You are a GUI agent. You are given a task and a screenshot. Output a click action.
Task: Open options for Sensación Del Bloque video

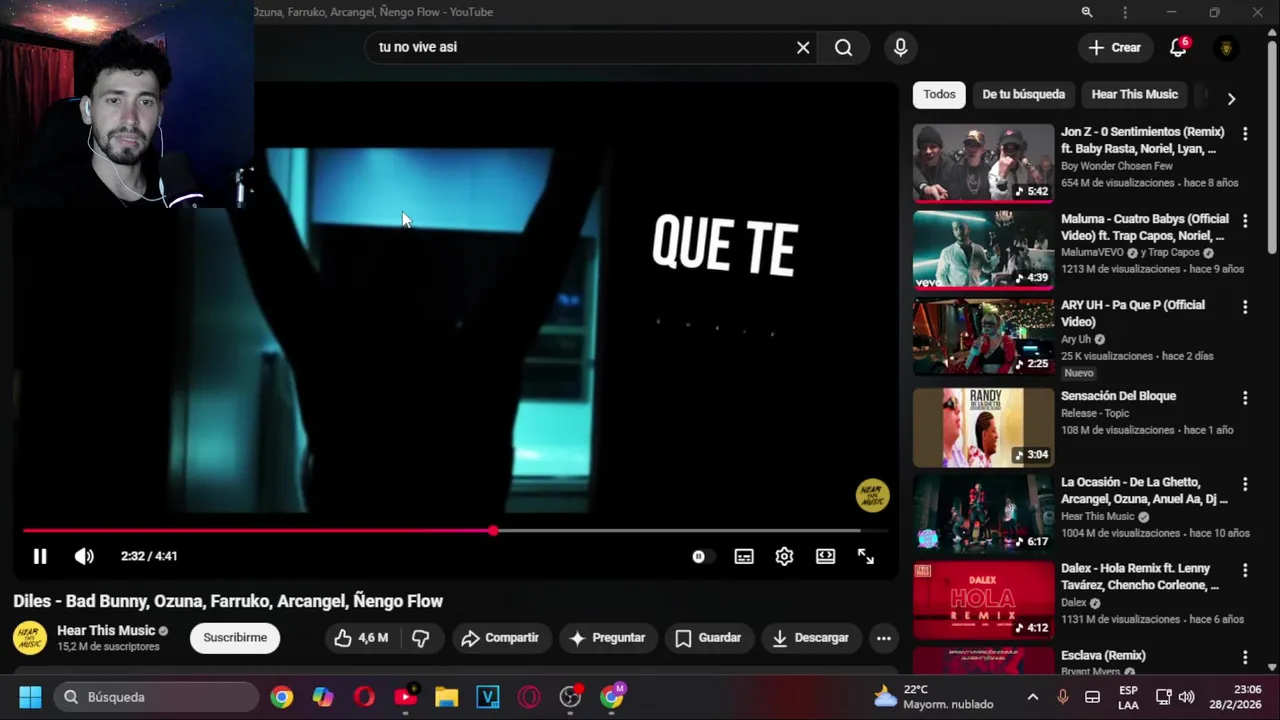coord(1245,397)
